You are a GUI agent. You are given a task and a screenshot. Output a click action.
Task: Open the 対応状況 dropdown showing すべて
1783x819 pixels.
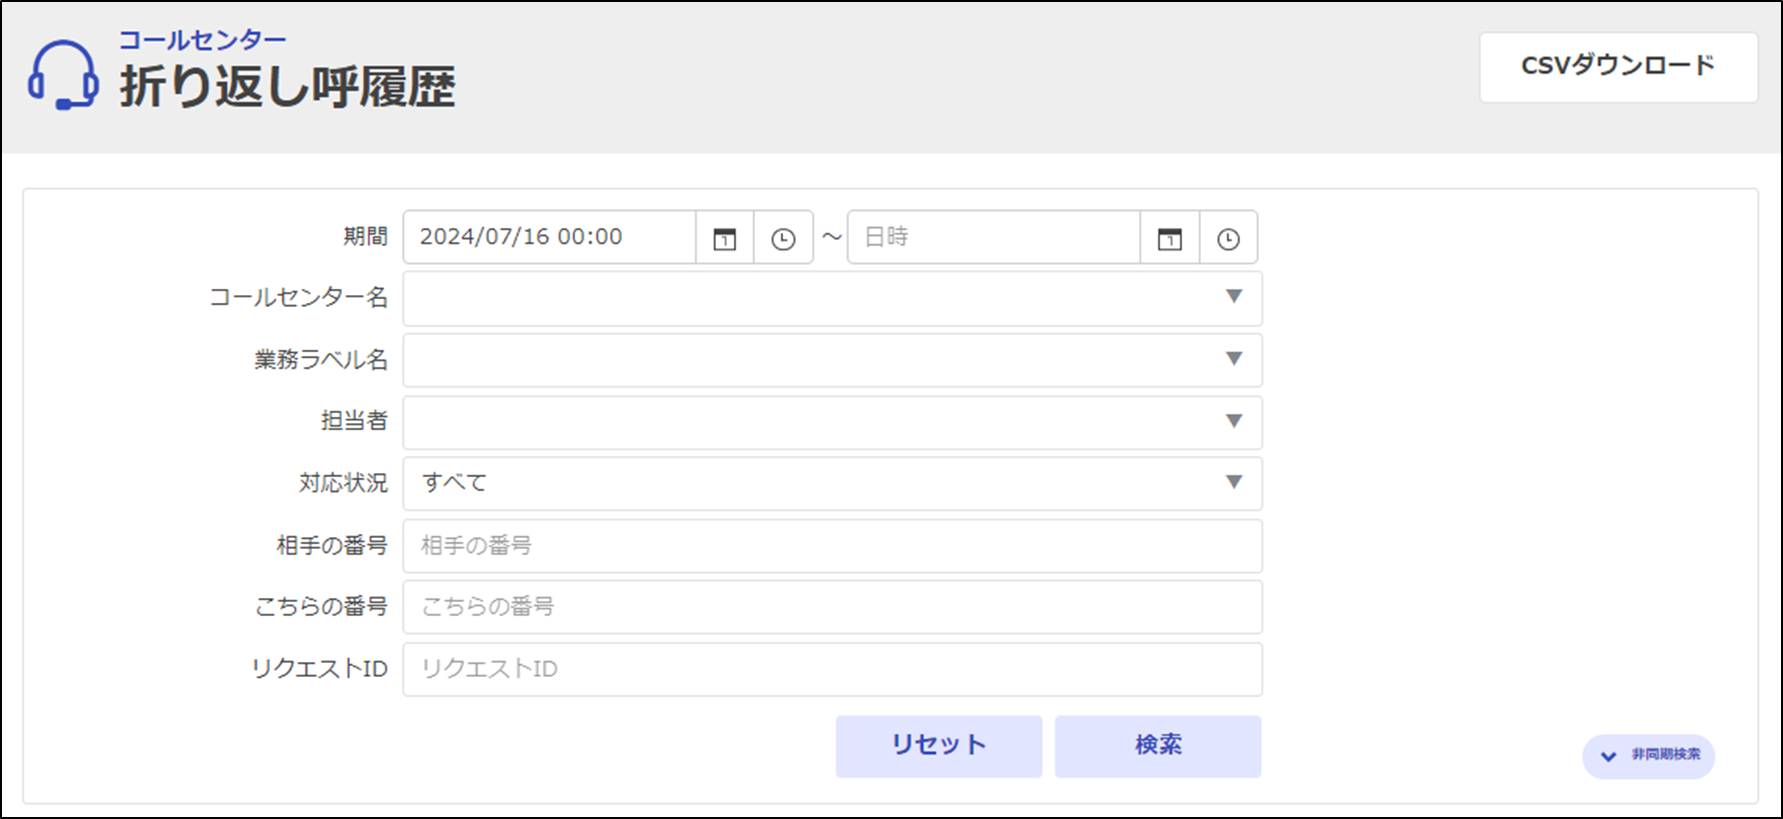pos(833,483)
